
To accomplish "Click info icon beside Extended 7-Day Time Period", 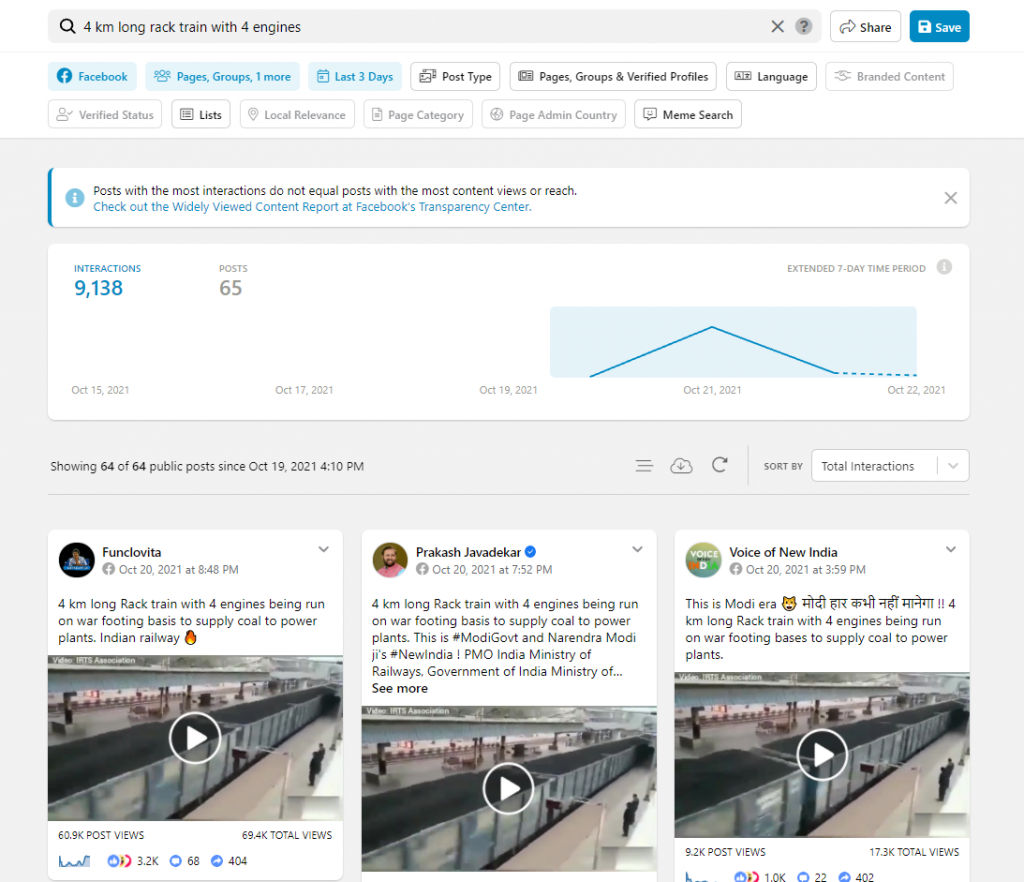I will pos(944,268).
